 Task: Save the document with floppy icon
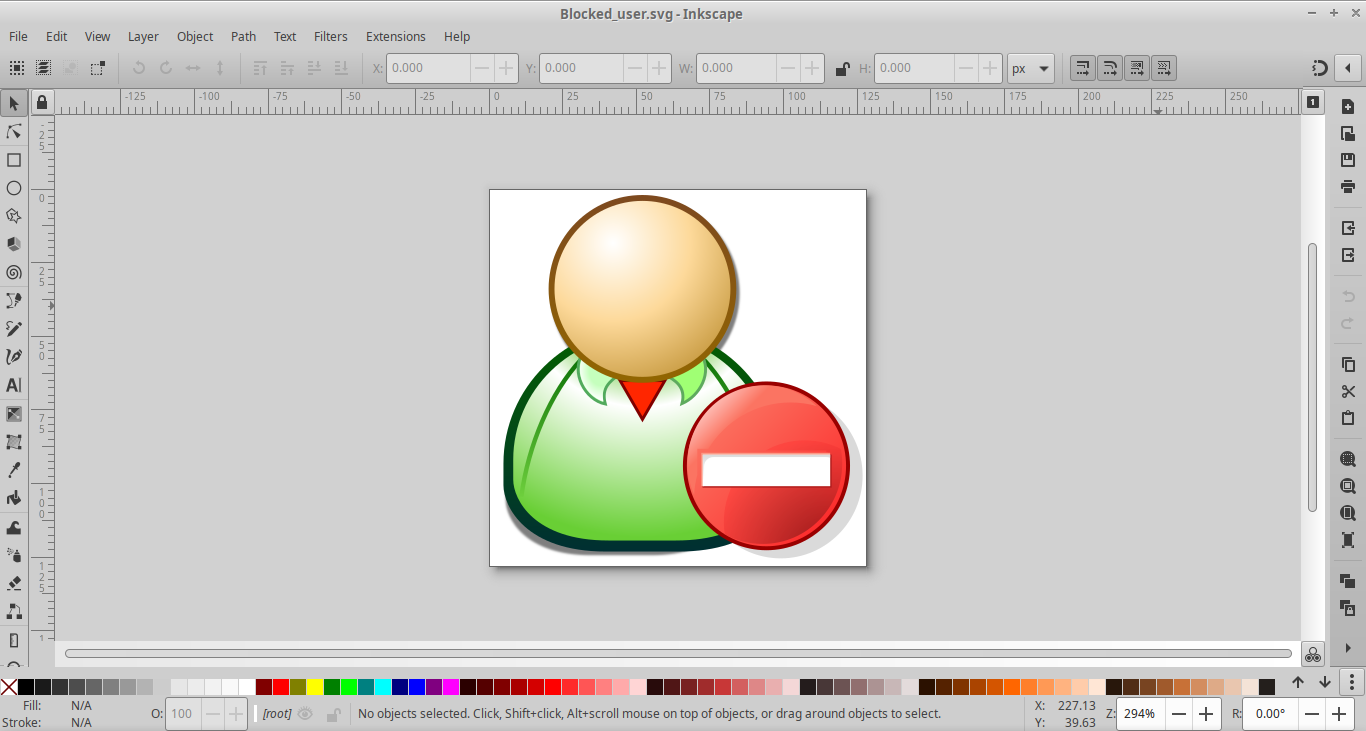[1348, 160]
